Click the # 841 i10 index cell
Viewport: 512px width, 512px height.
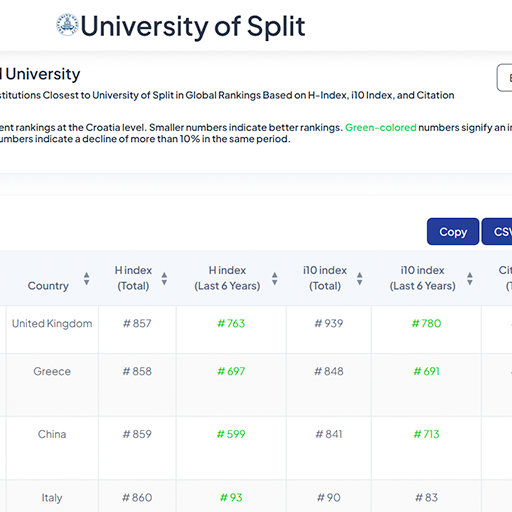tap(329, 448)
